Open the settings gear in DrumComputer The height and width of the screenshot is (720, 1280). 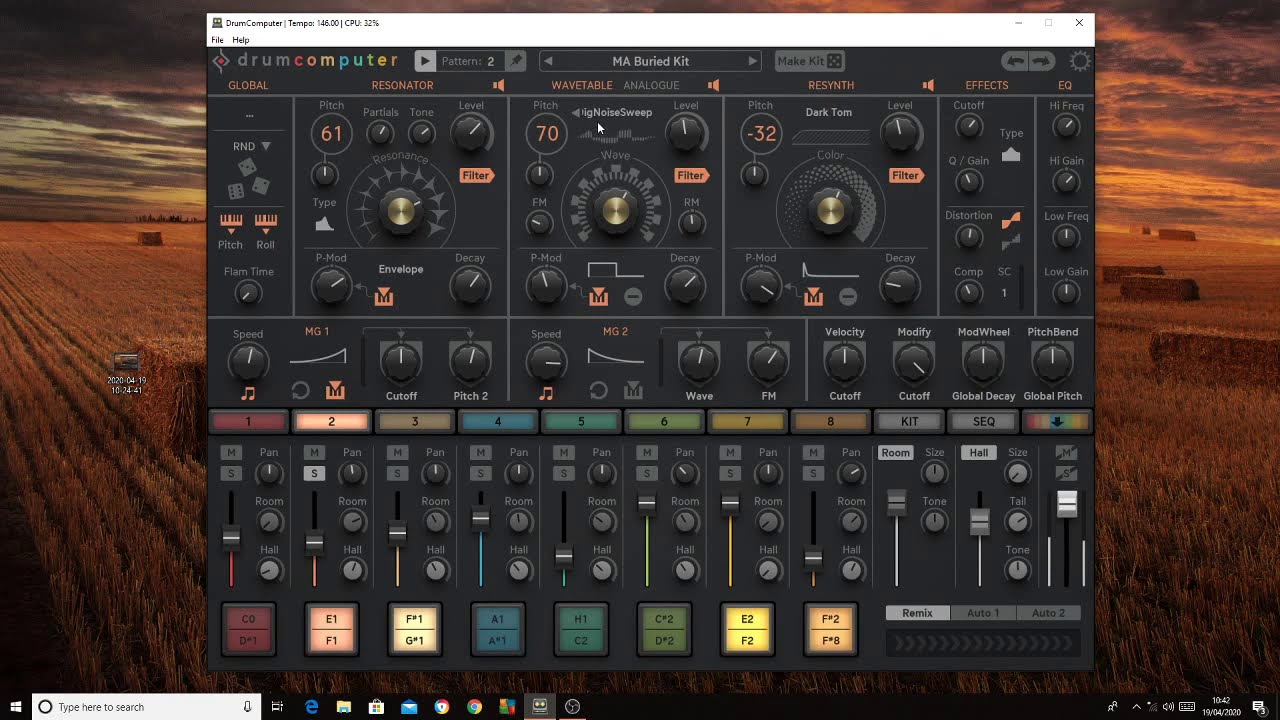[x=1080, y=61]
